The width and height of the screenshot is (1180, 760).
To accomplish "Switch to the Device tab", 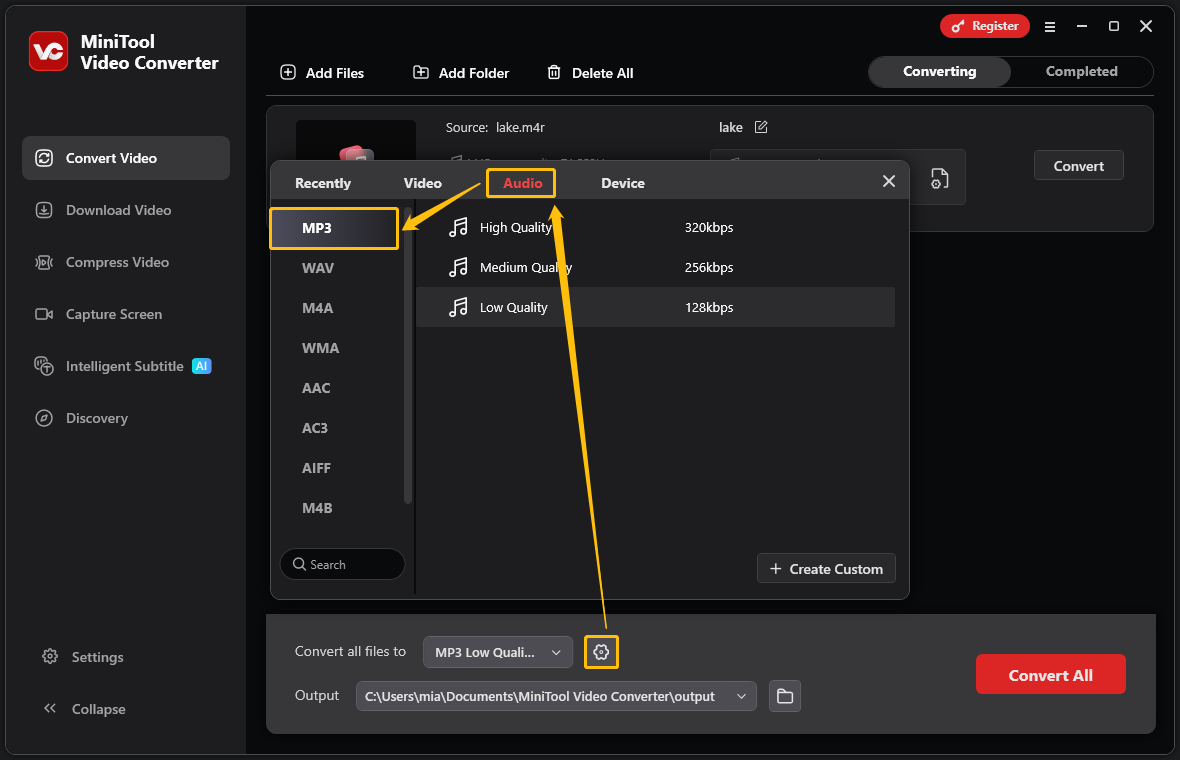I will coord(623,183).
